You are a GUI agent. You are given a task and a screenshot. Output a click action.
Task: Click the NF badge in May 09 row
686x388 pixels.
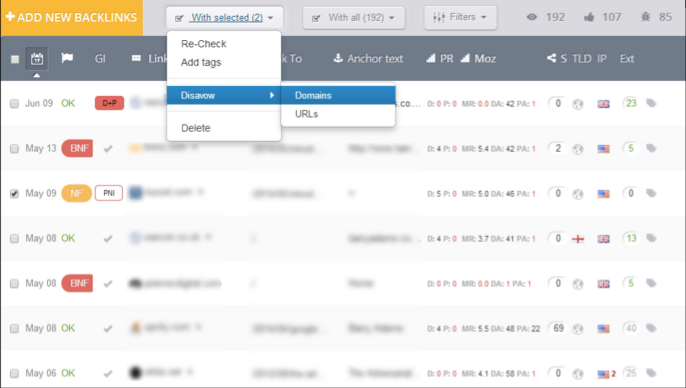tap(77, 193)
